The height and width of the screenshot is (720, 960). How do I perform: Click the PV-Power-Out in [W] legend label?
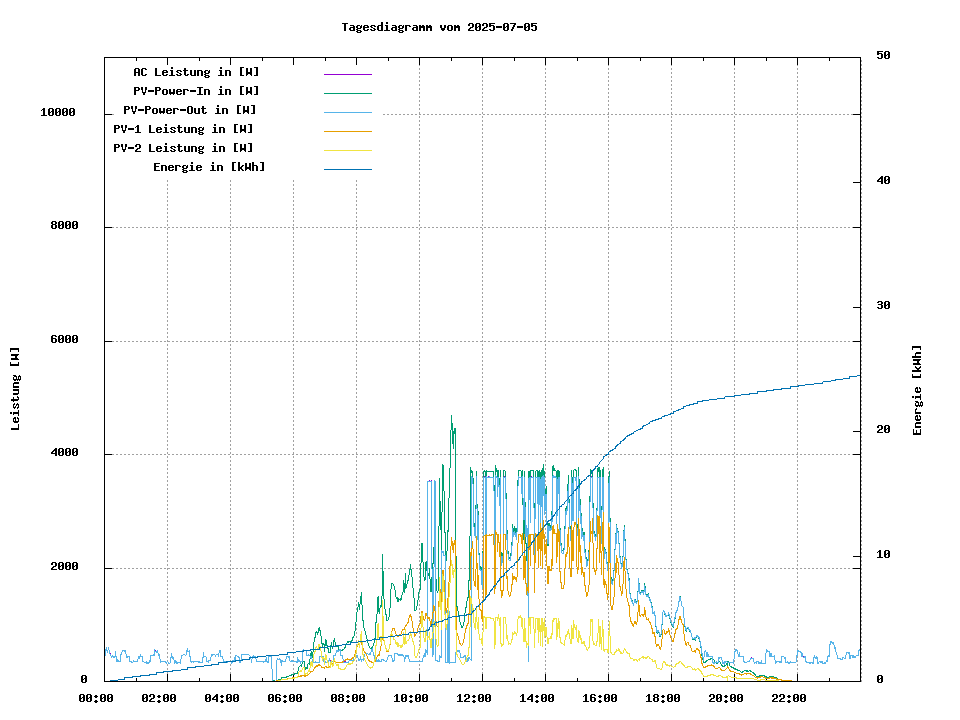190,110
